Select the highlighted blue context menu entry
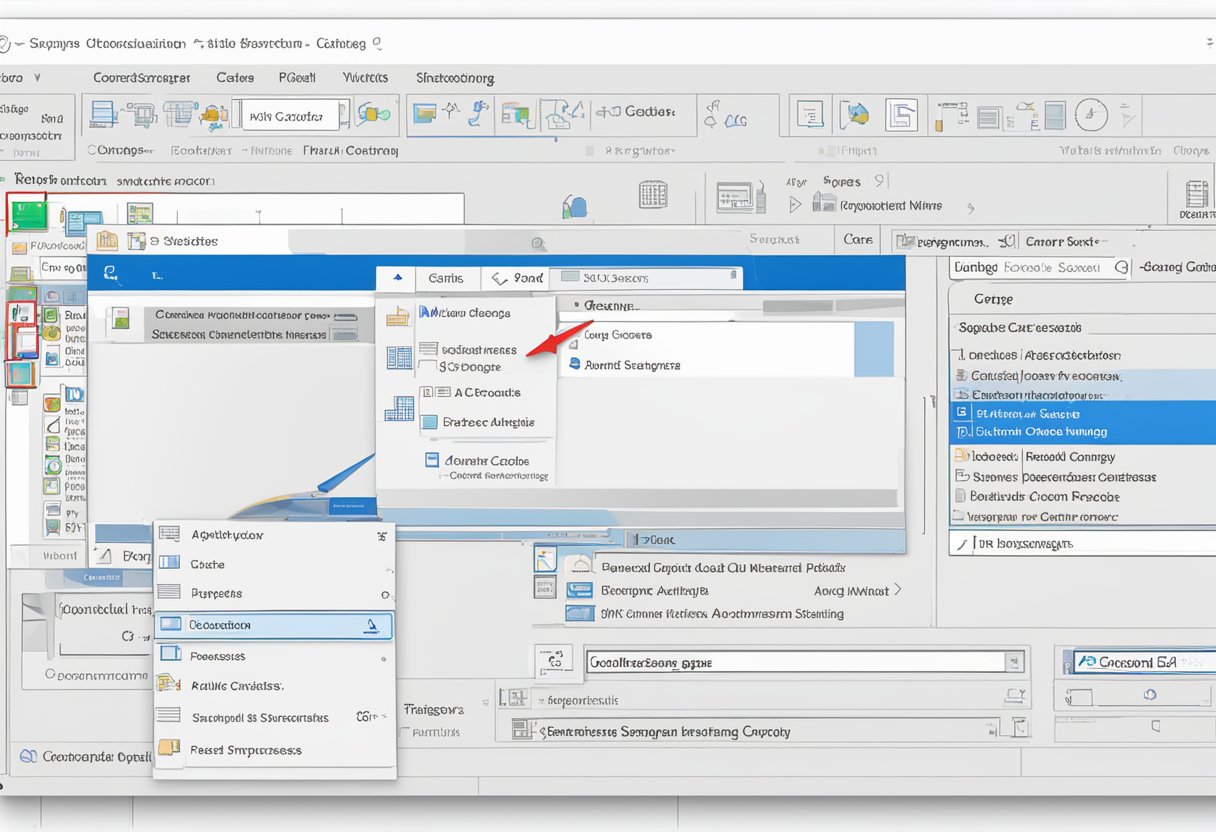1216x832 pixels. (273, 625)
